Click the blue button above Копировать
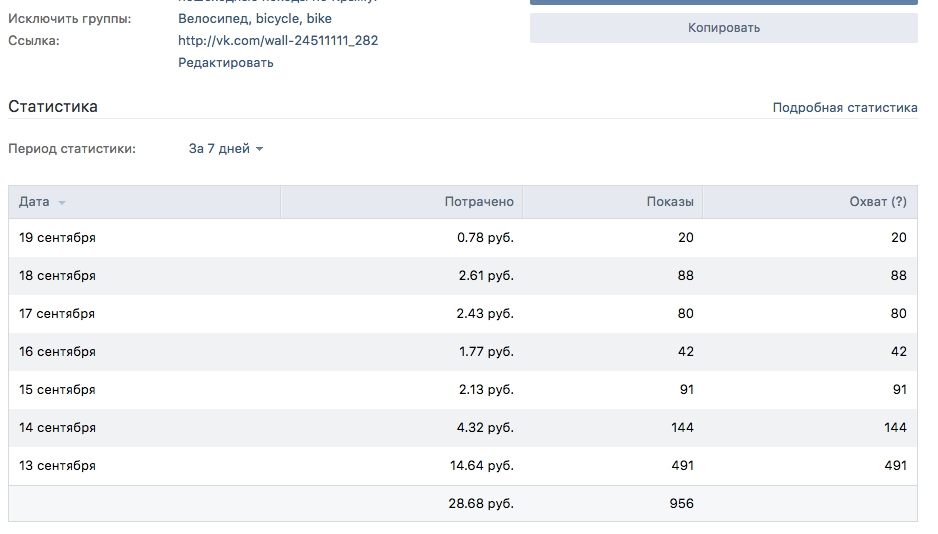The height and width of the screenshot is (534, 938). click(723, 3)
